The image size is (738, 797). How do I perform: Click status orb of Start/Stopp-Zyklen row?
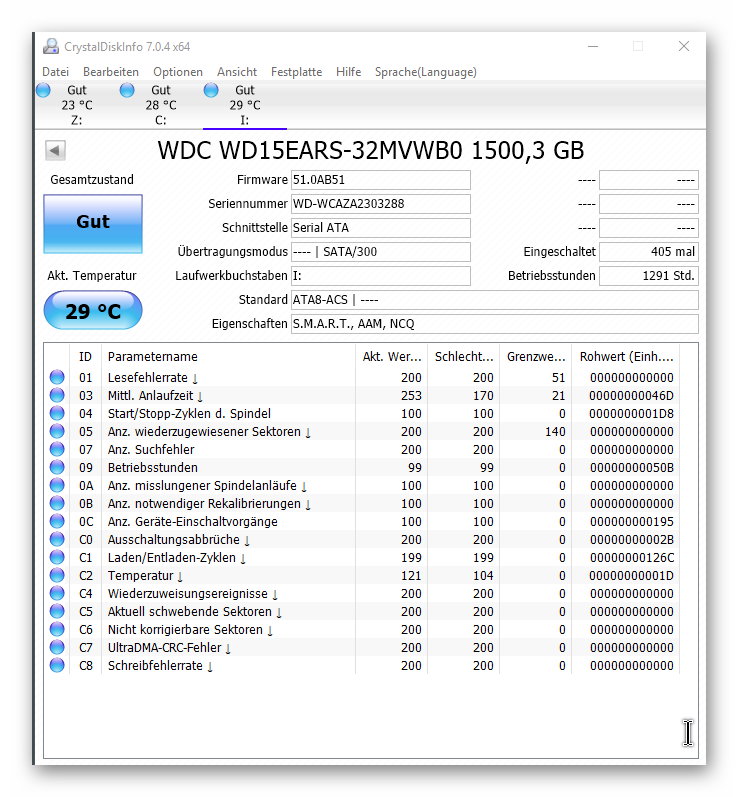click(57, 413)
